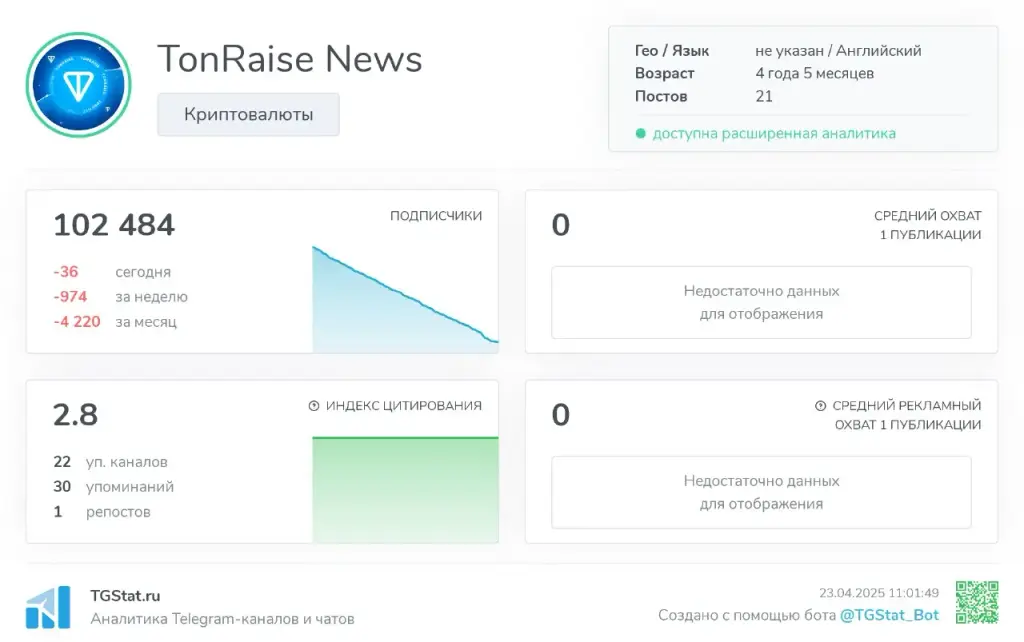Click the TGStat.ru text label
Screen dimensions: 1024x642
tap(125, 596)
